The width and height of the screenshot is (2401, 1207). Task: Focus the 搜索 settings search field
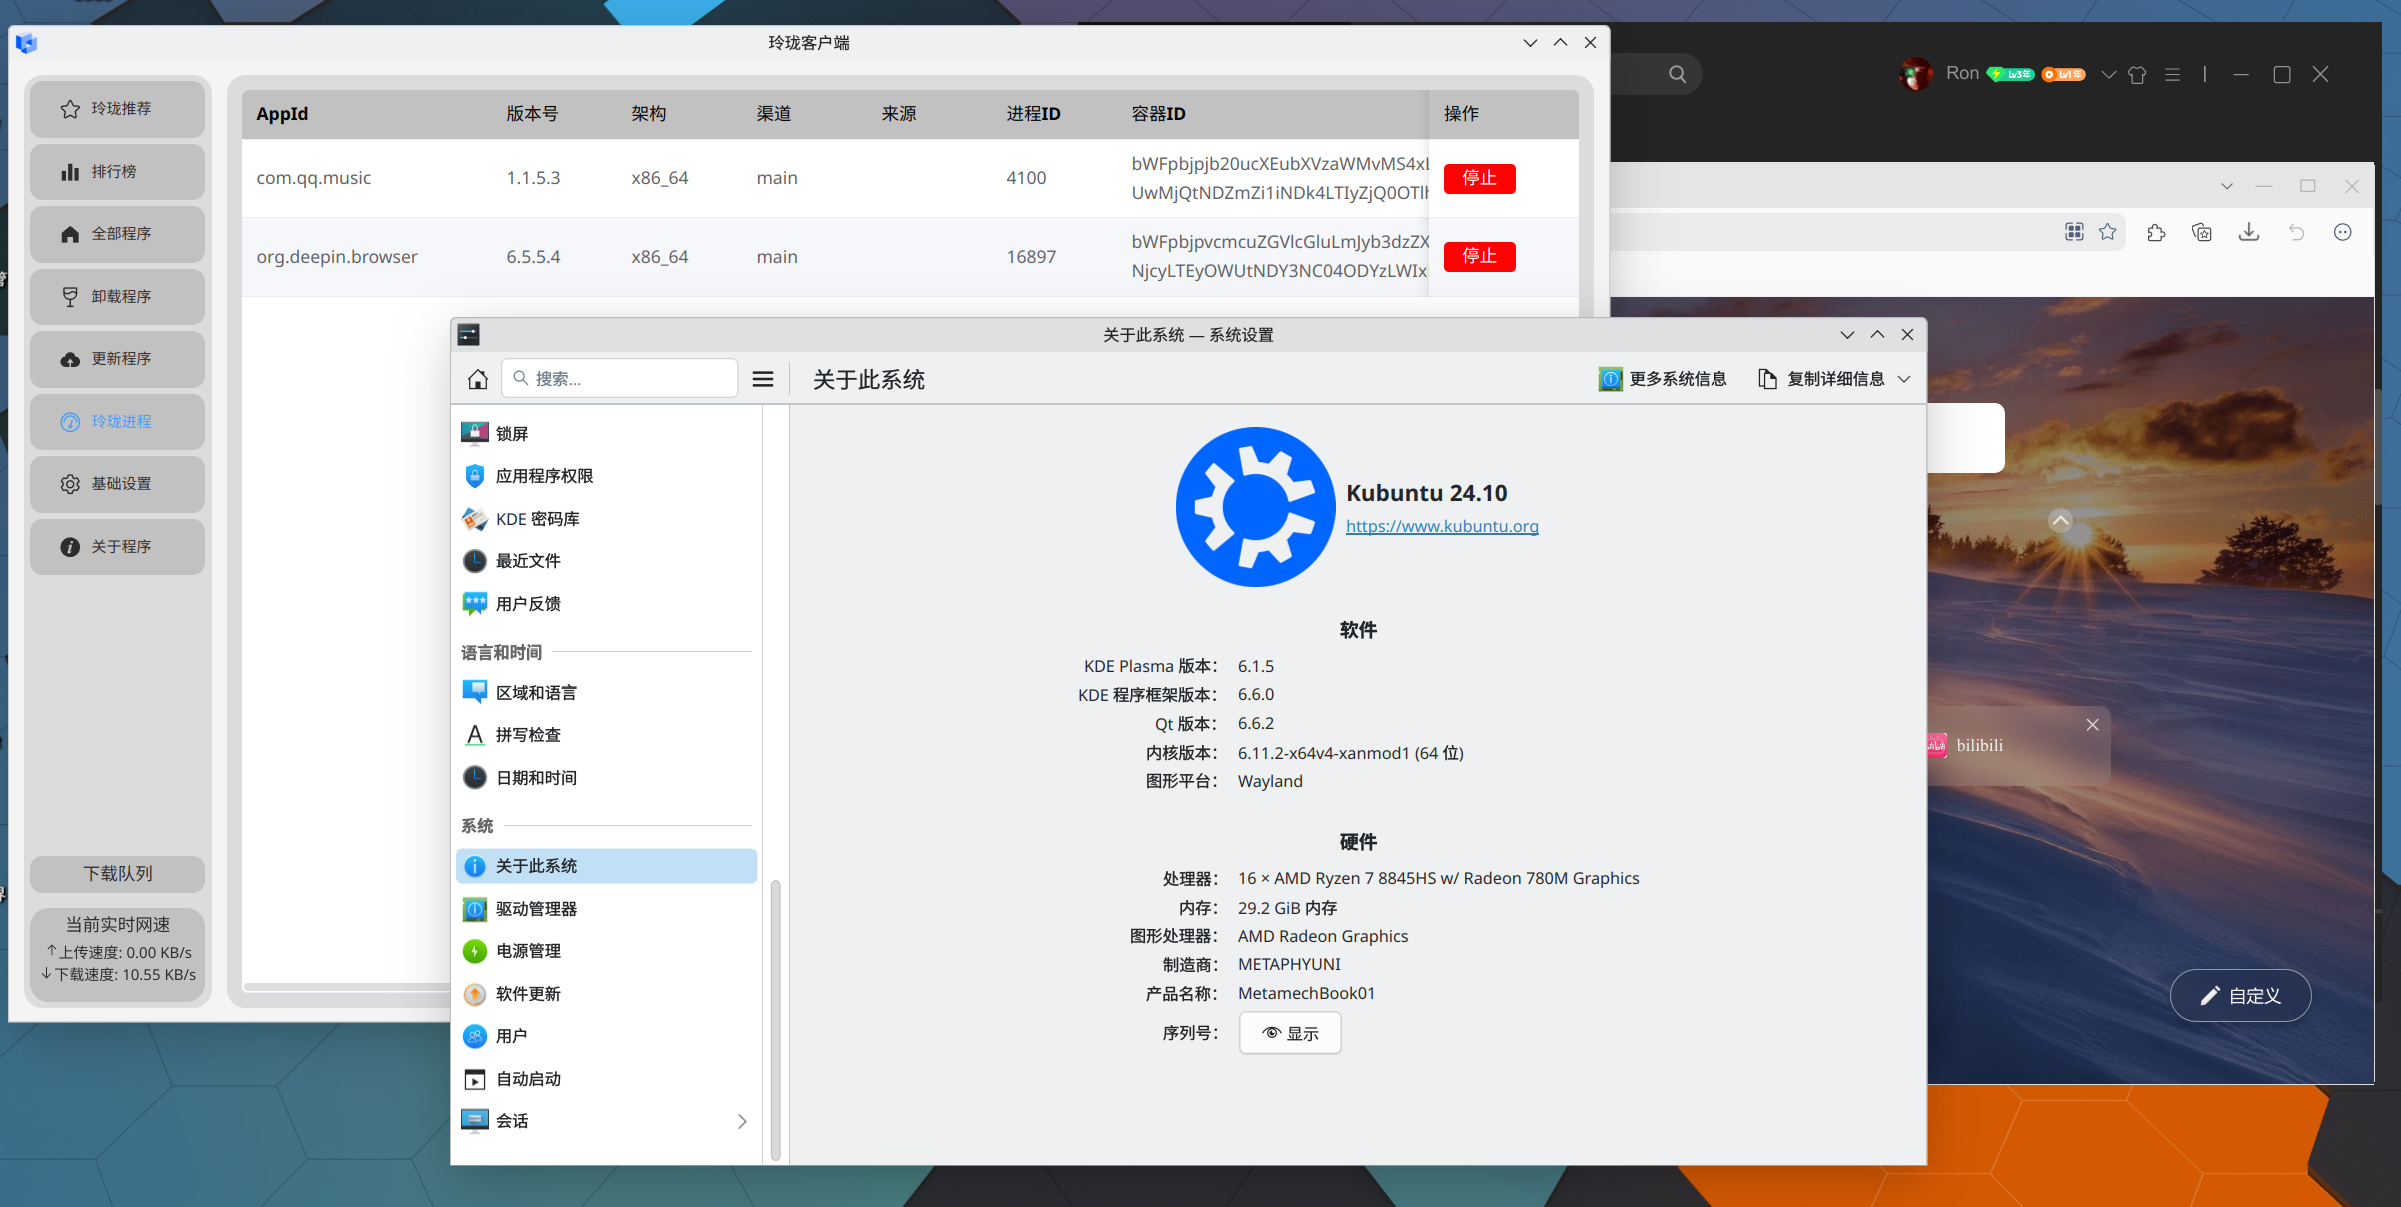(620, 379)
